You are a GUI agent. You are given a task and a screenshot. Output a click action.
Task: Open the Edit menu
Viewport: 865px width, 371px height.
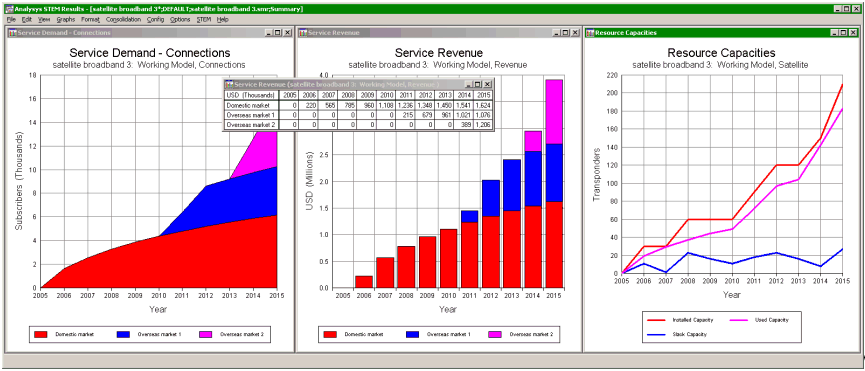pos(26,19)
